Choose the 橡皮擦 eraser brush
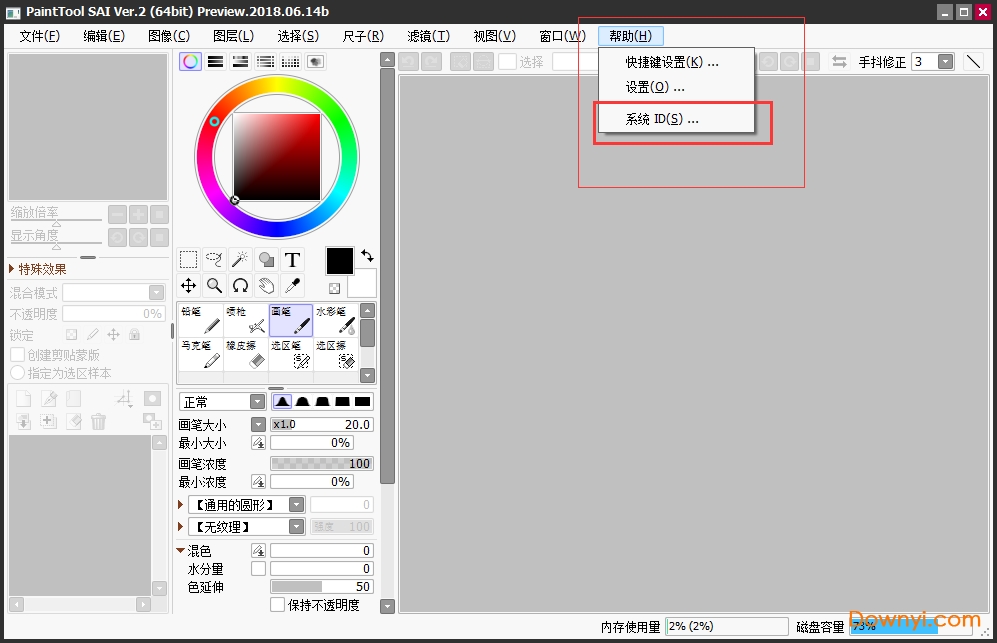The image size is (997, 643). pyautogui.click(x=245, y=354)
